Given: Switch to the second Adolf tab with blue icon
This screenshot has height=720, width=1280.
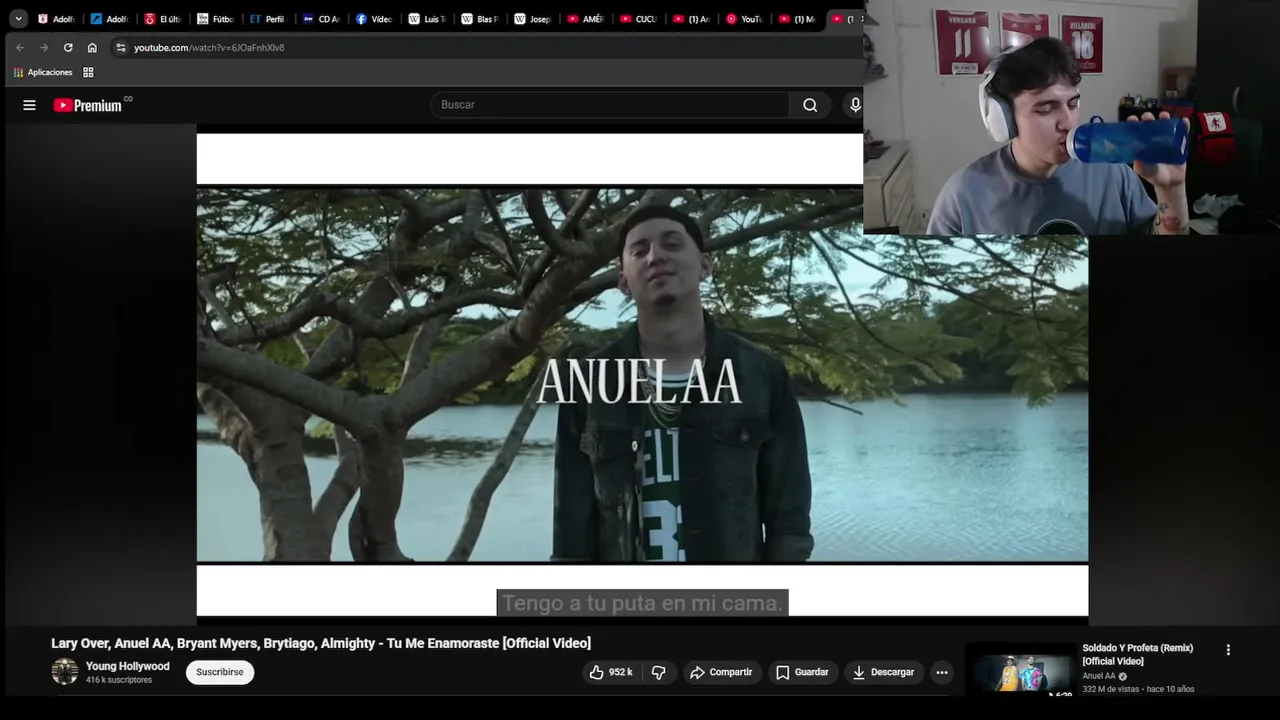Looking at the screenshot, I should pos(109,19).
